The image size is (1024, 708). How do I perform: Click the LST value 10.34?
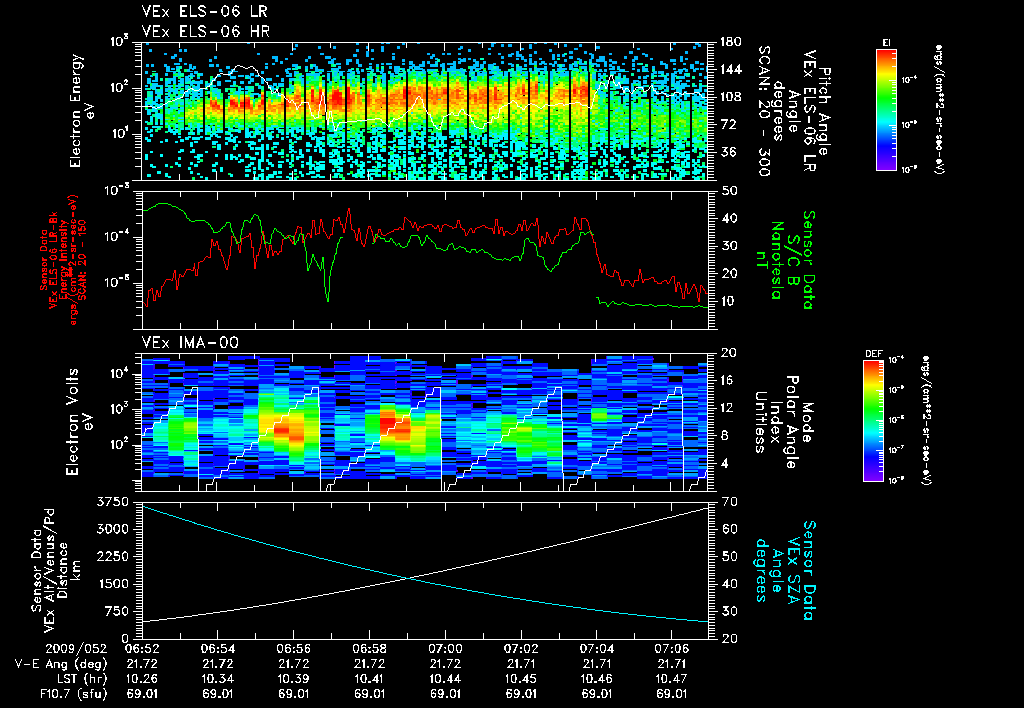(x=217, y=679)
